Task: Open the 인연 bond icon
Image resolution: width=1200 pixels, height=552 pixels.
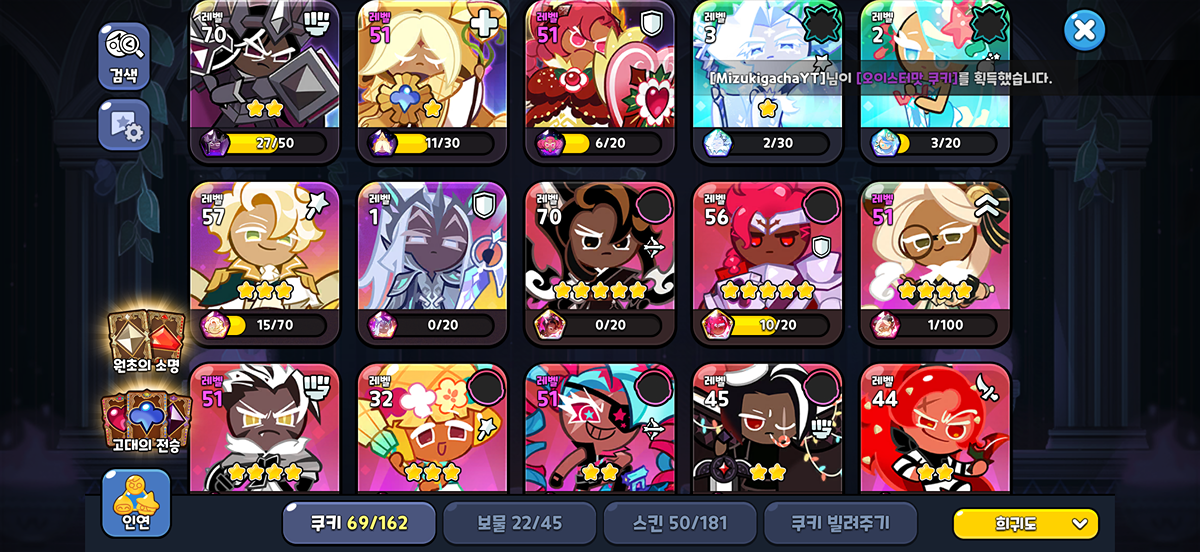Action: [136, 503]
